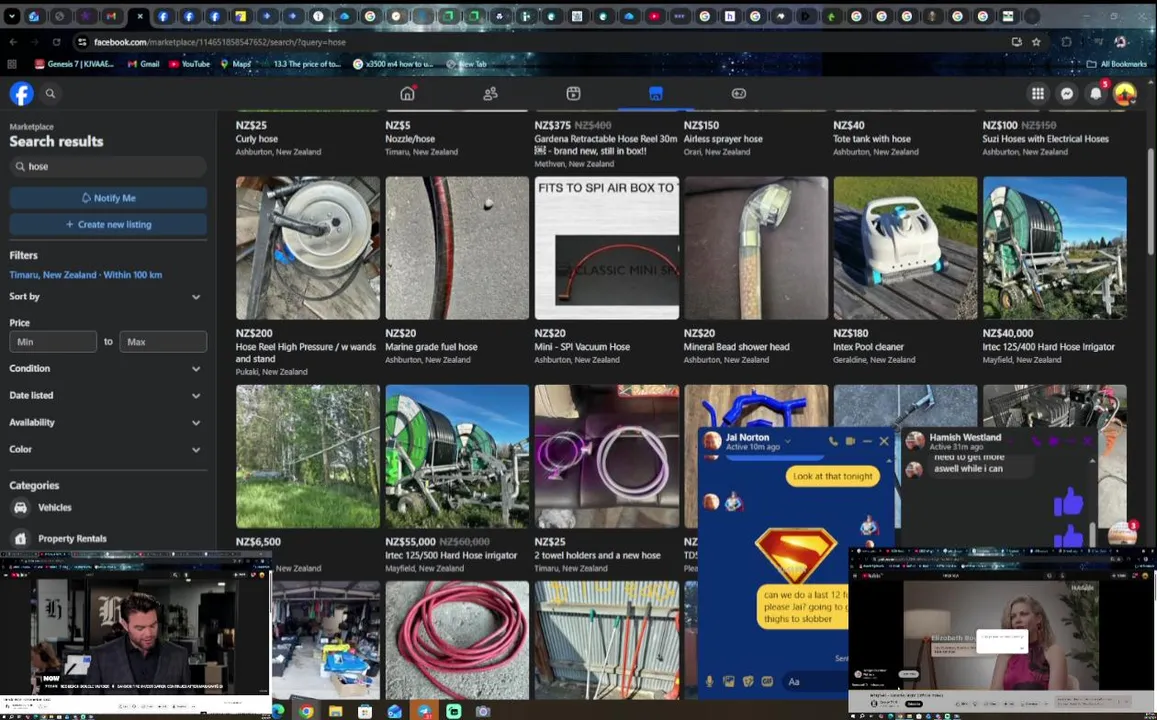Open the All Bookmarks folder
This screenshot has width=1157, height=720.
pos(1116,64)
